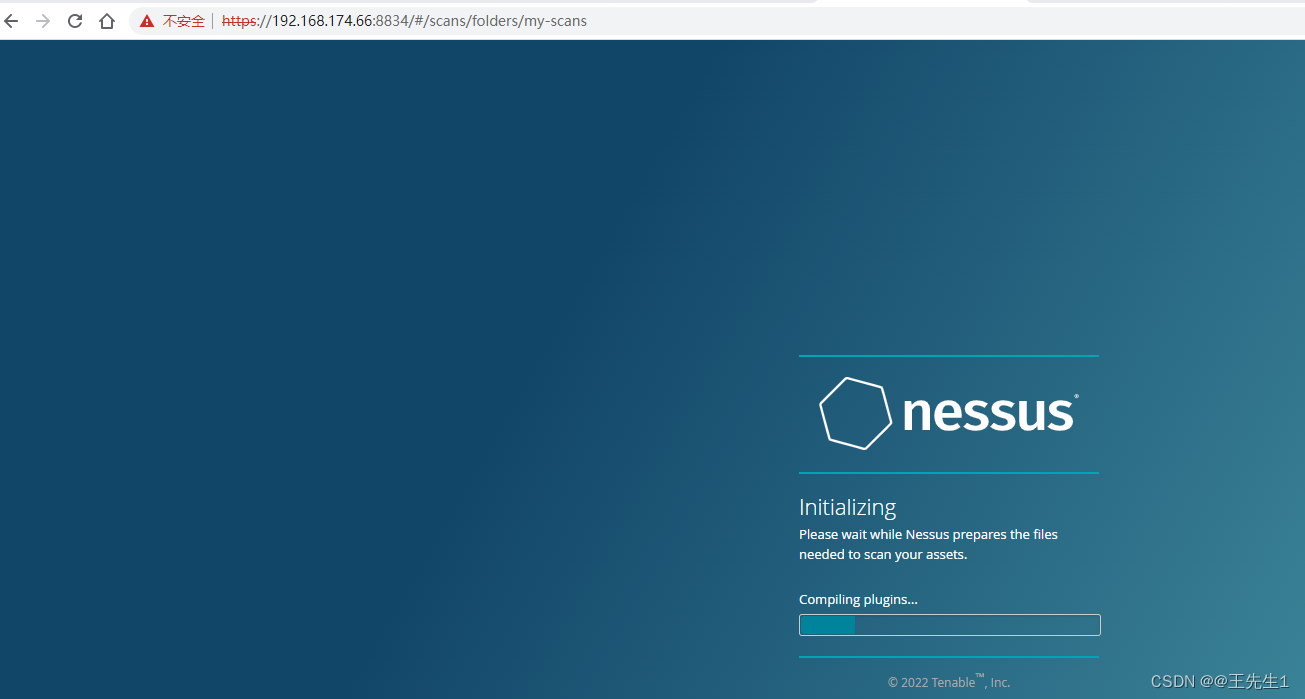Focus the address bar showing 192.168.174.66:8834

716,21
